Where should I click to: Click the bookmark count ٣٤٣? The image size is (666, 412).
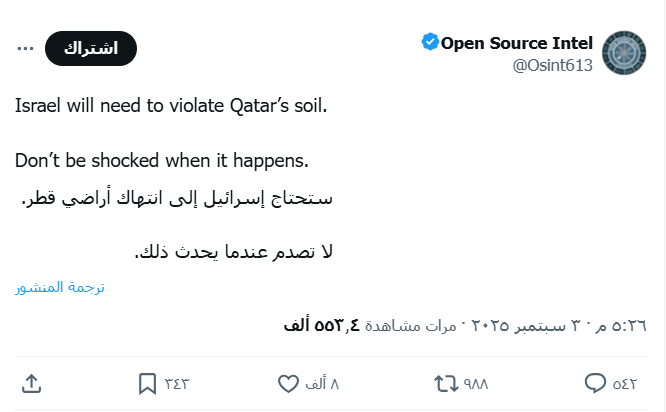177,383
